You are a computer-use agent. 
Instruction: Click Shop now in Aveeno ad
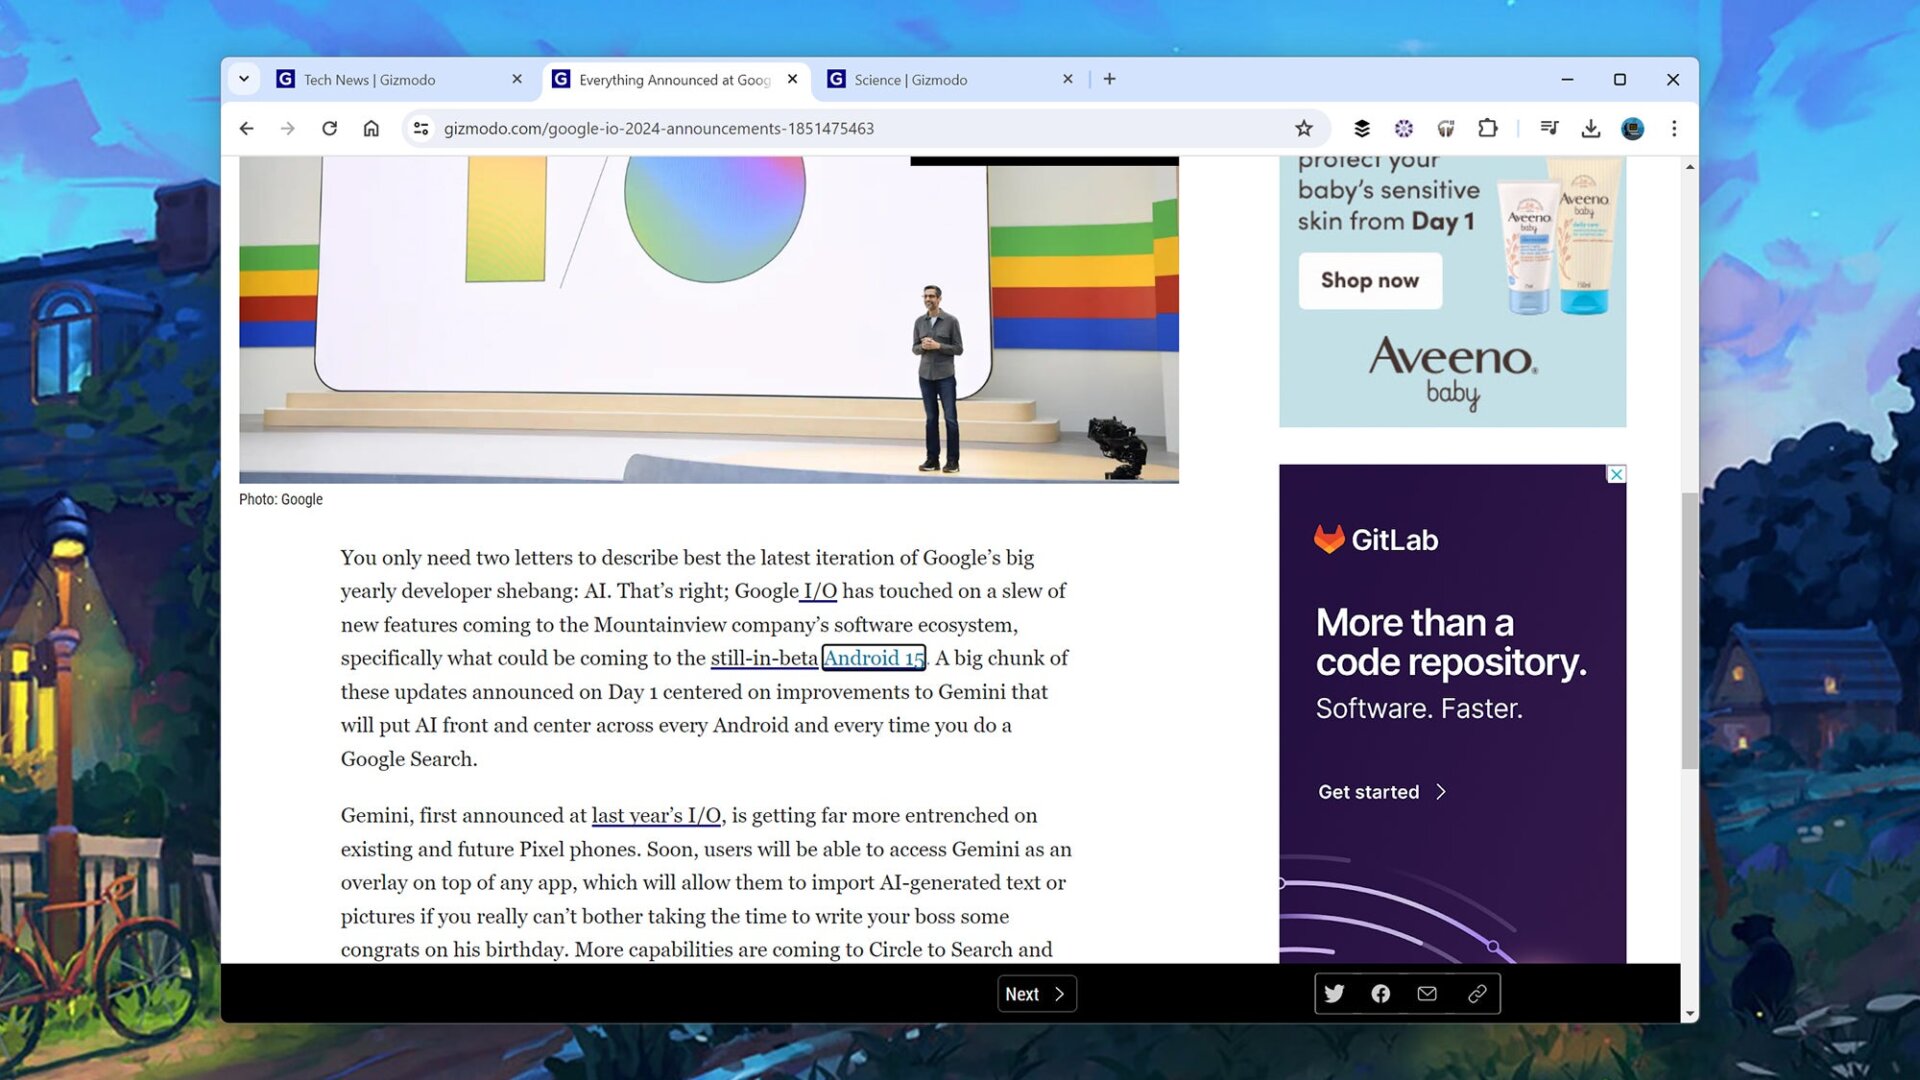tap(1369, 281)
